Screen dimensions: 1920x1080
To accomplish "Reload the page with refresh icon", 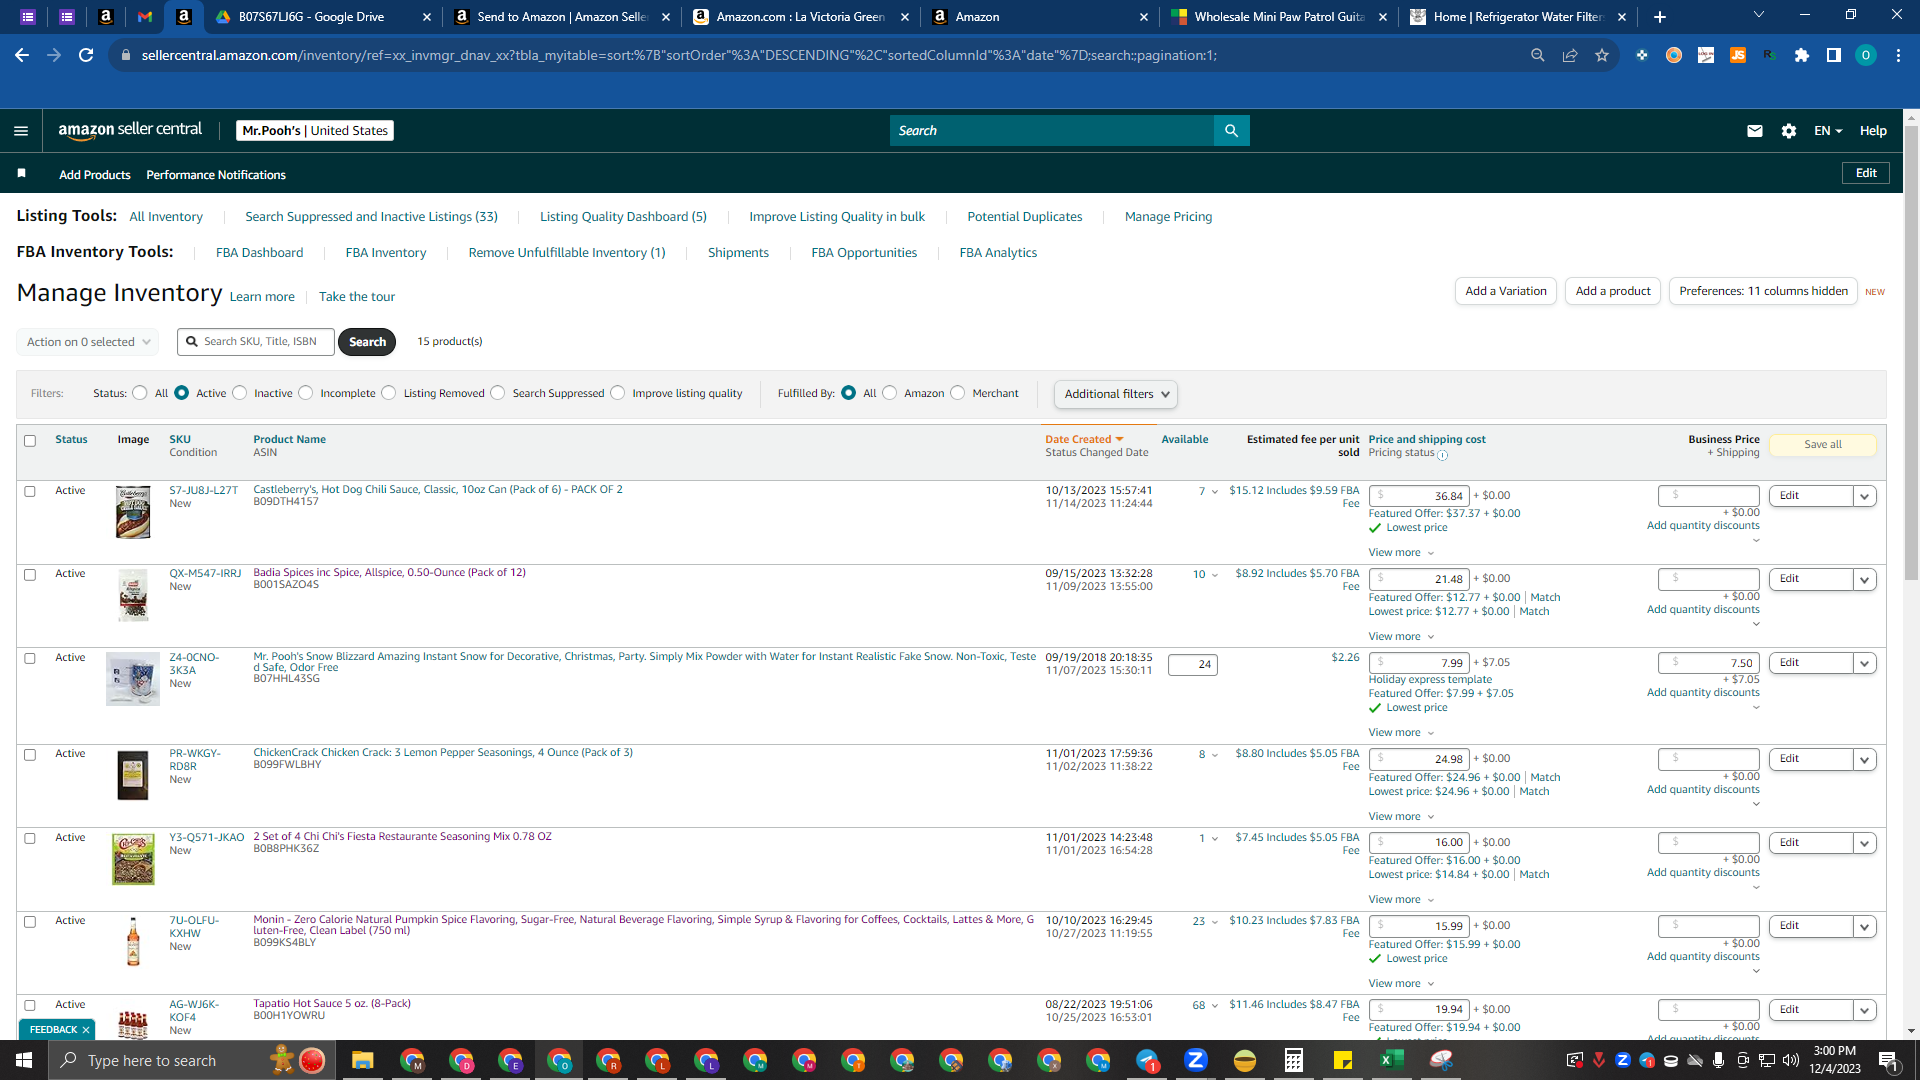I will tap(86, 55).
